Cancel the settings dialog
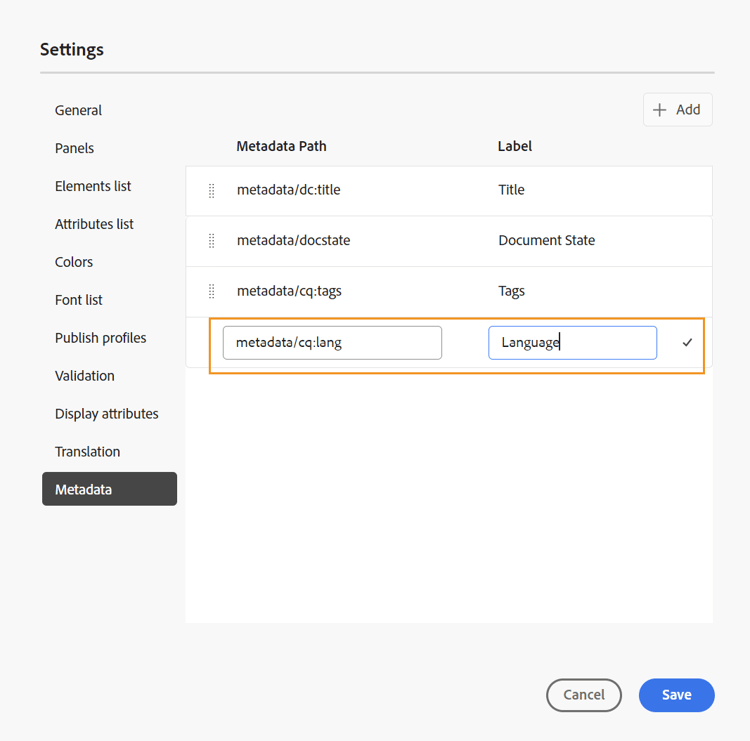This screenshot has width=750, height=741. (584, 695)
